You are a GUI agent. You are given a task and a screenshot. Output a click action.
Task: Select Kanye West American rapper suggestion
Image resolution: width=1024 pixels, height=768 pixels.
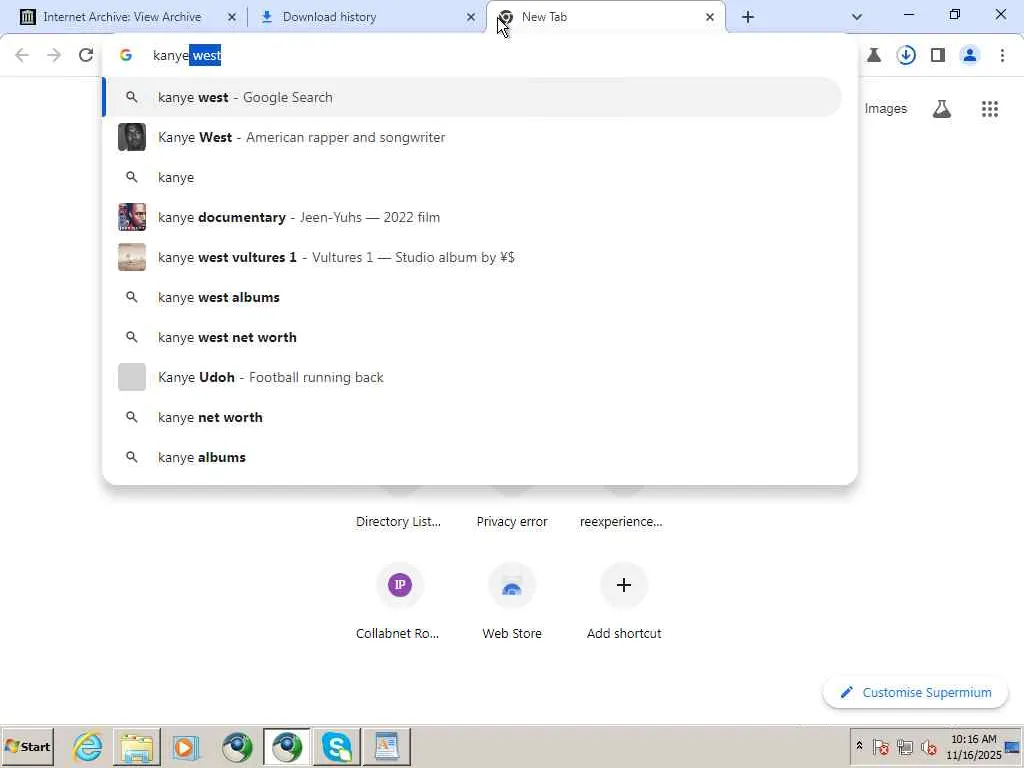coord(472,137)
